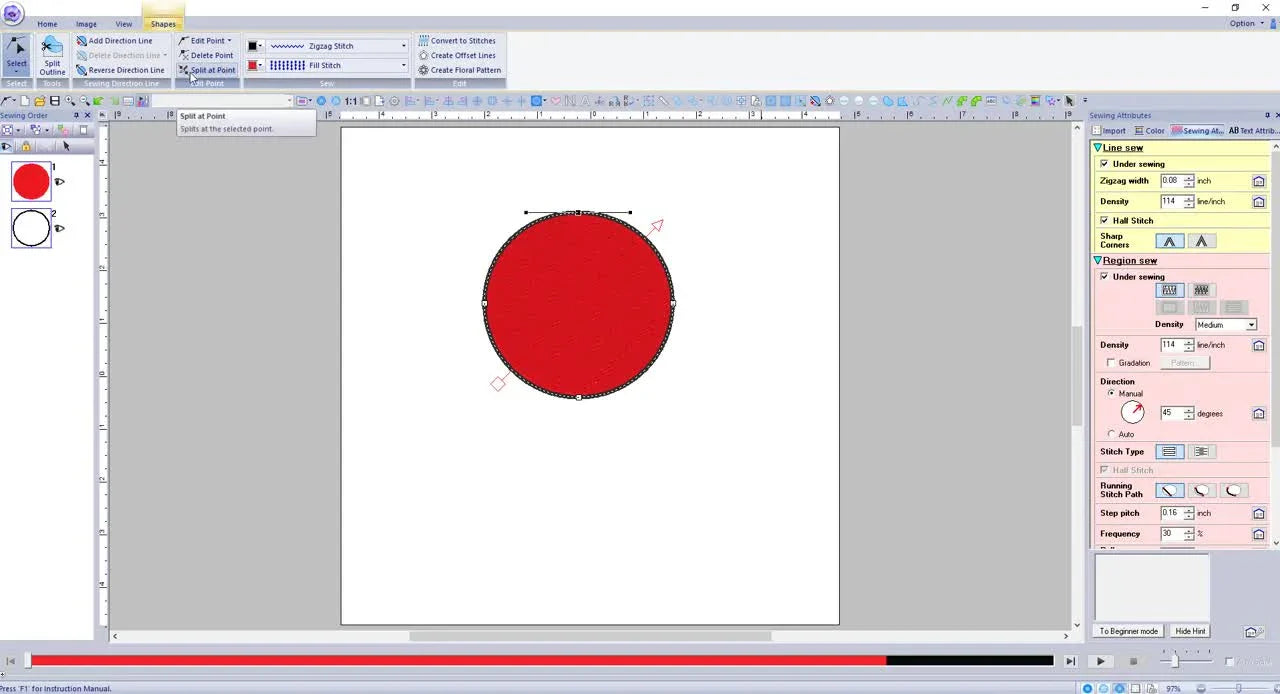Screen dimensions: 1280x694
Task: Select third Running Stitch Path option
Action: (x=1233, y=491)
